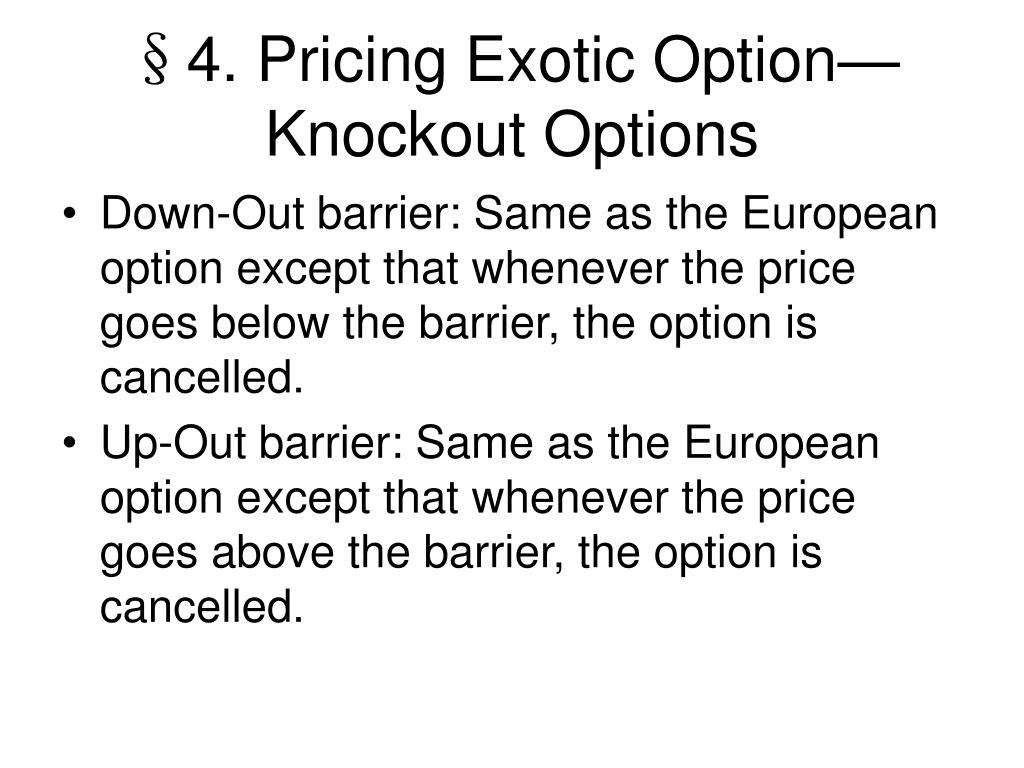Click 'whenever' in the Down-Out paragraph
1024x768 pixels.
coord(570,268)
